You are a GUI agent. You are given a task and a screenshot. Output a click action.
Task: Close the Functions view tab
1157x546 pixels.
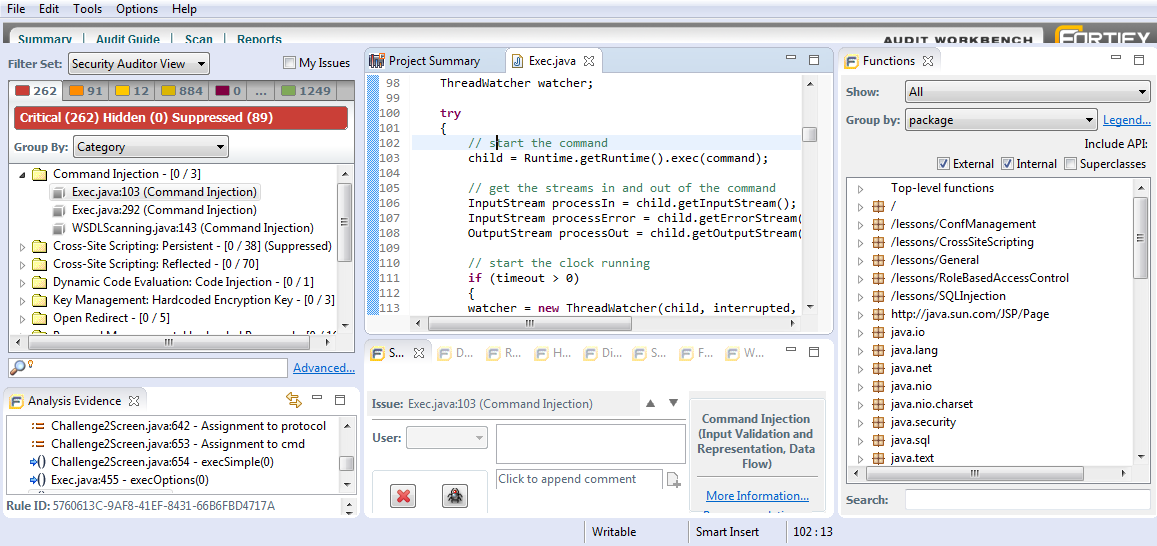tap(928, 61)
